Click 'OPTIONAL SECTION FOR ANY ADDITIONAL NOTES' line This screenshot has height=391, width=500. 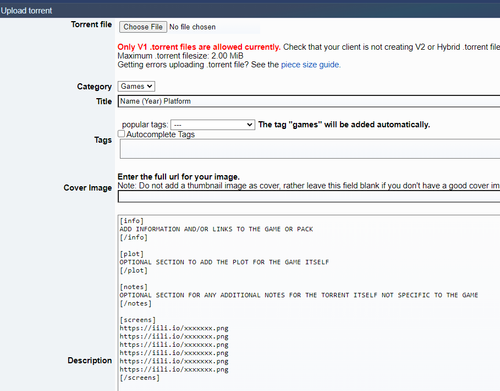tap(299, 295)
